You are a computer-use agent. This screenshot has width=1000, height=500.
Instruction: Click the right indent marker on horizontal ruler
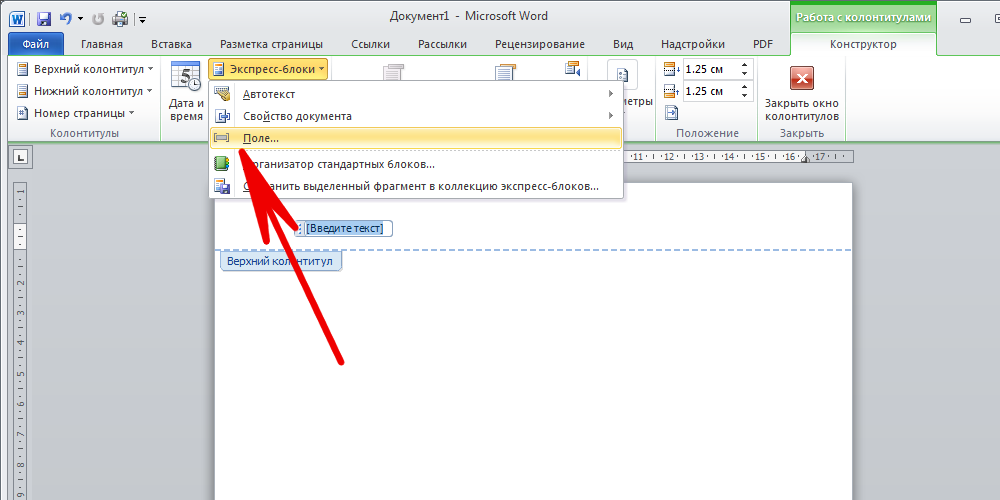805,158
